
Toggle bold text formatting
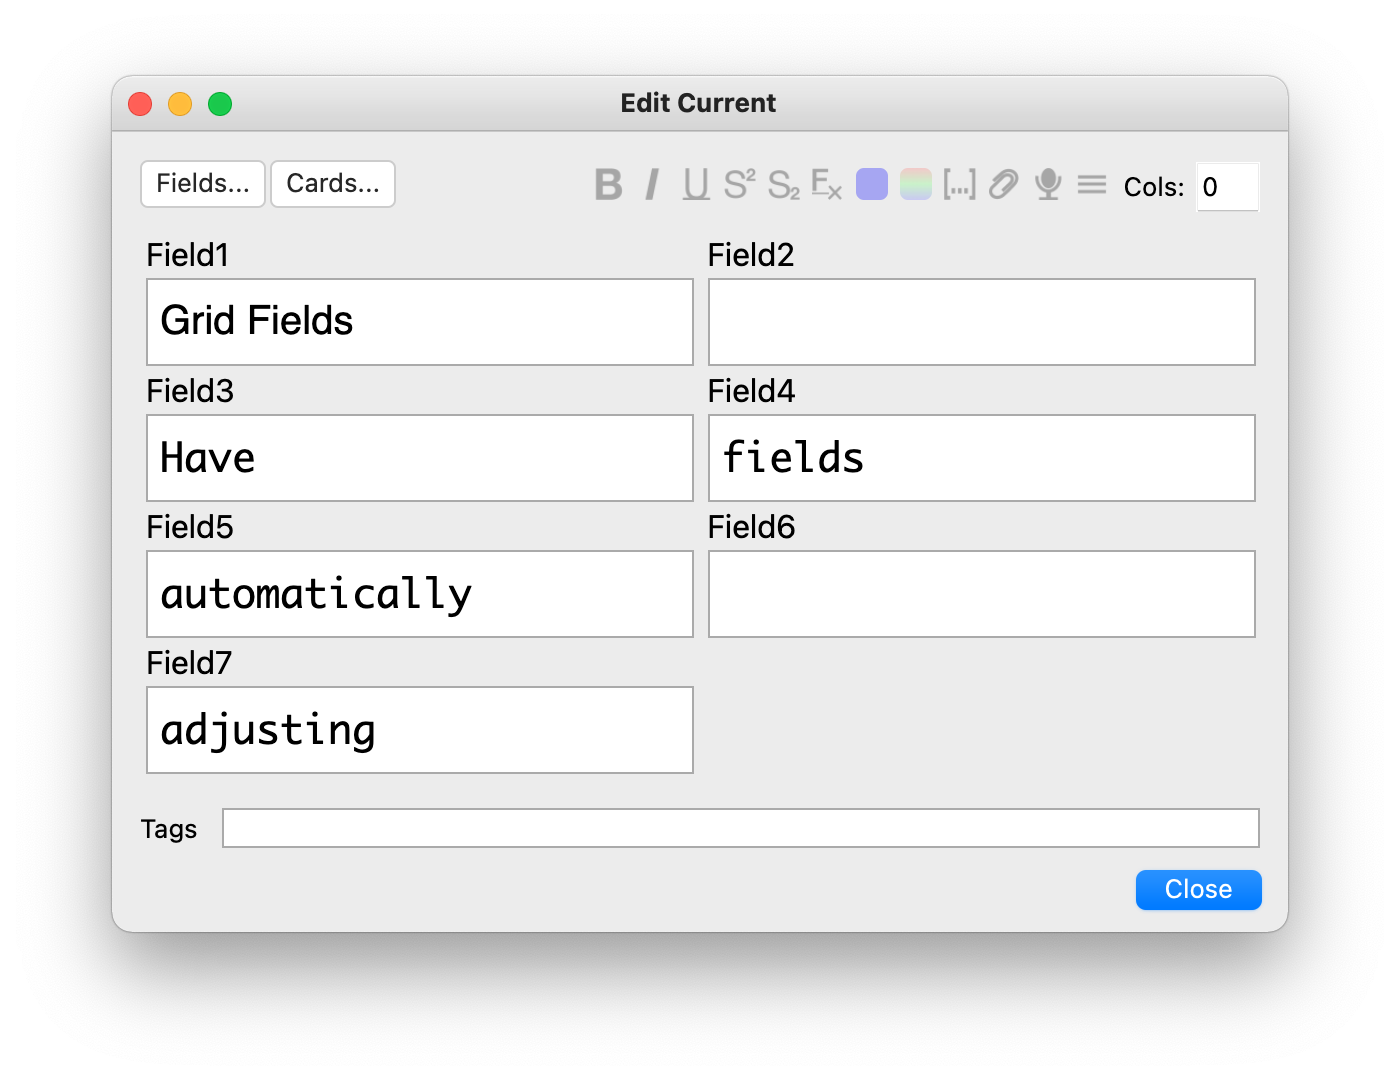click(x=608, y=185)
